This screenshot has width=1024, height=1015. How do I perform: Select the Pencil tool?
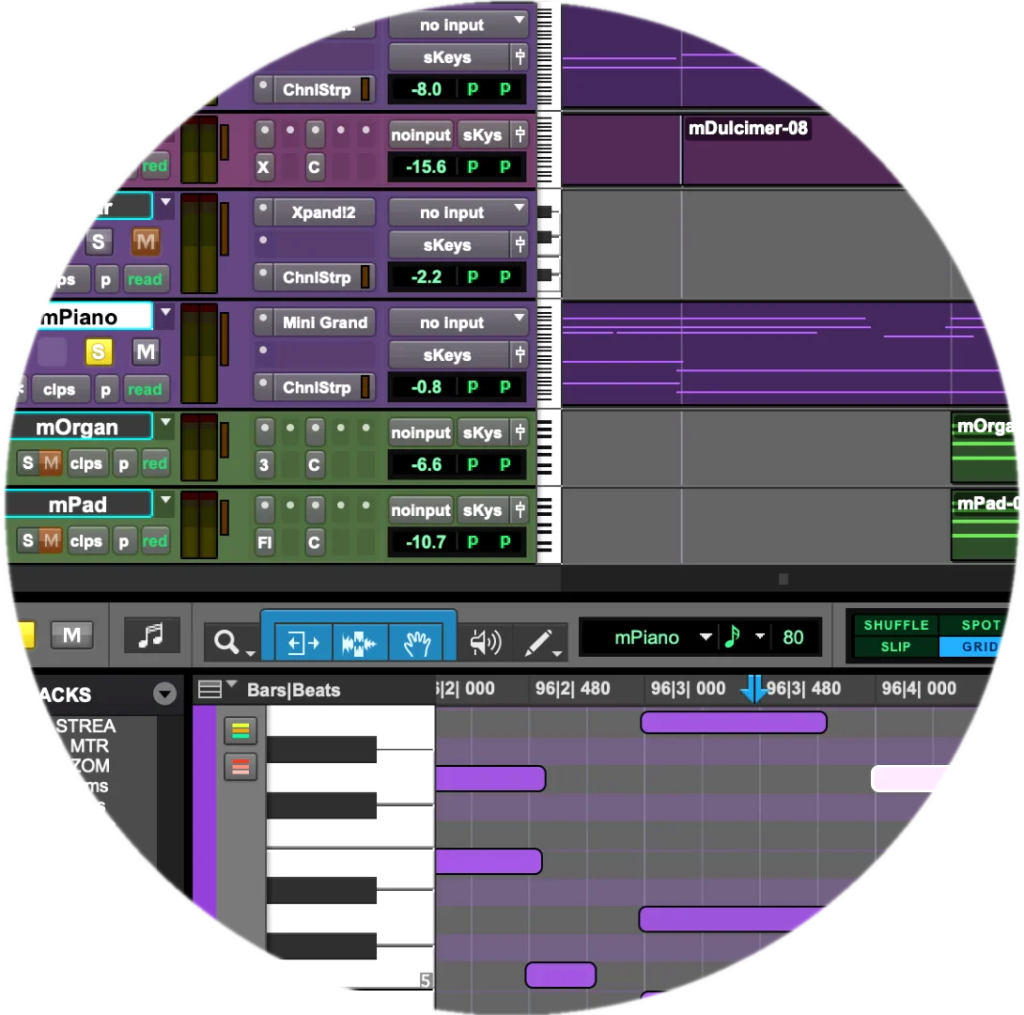pyautogui.click(x=539, y=643)
